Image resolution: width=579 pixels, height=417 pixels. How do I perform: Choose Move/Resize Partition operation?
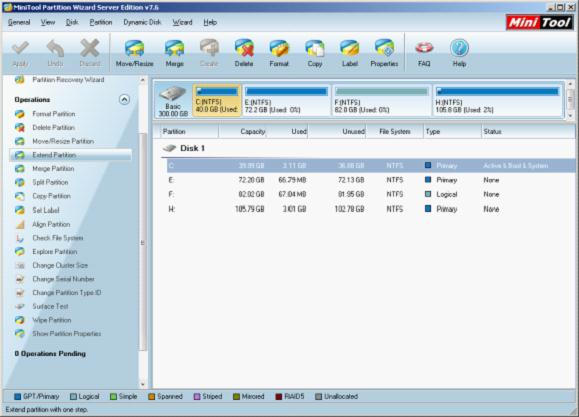[63, 141]
